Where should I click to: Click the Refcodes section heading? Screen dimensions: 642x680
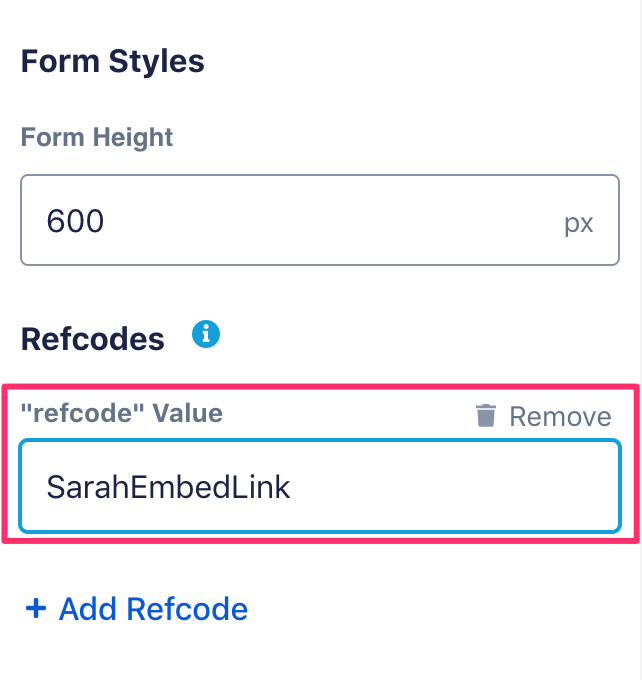92,339
